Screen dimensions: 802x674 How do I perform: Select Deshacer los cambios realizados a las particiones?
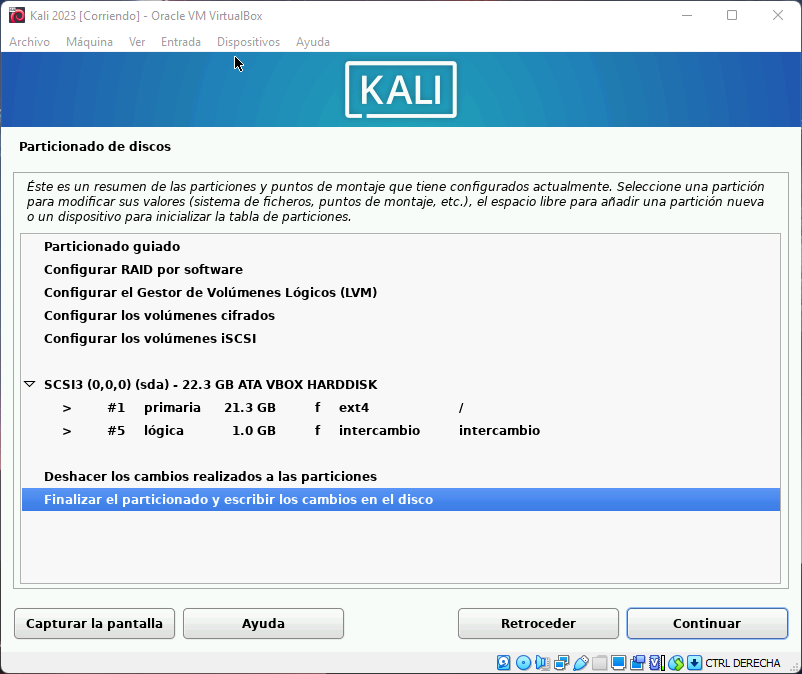point(401,477)
